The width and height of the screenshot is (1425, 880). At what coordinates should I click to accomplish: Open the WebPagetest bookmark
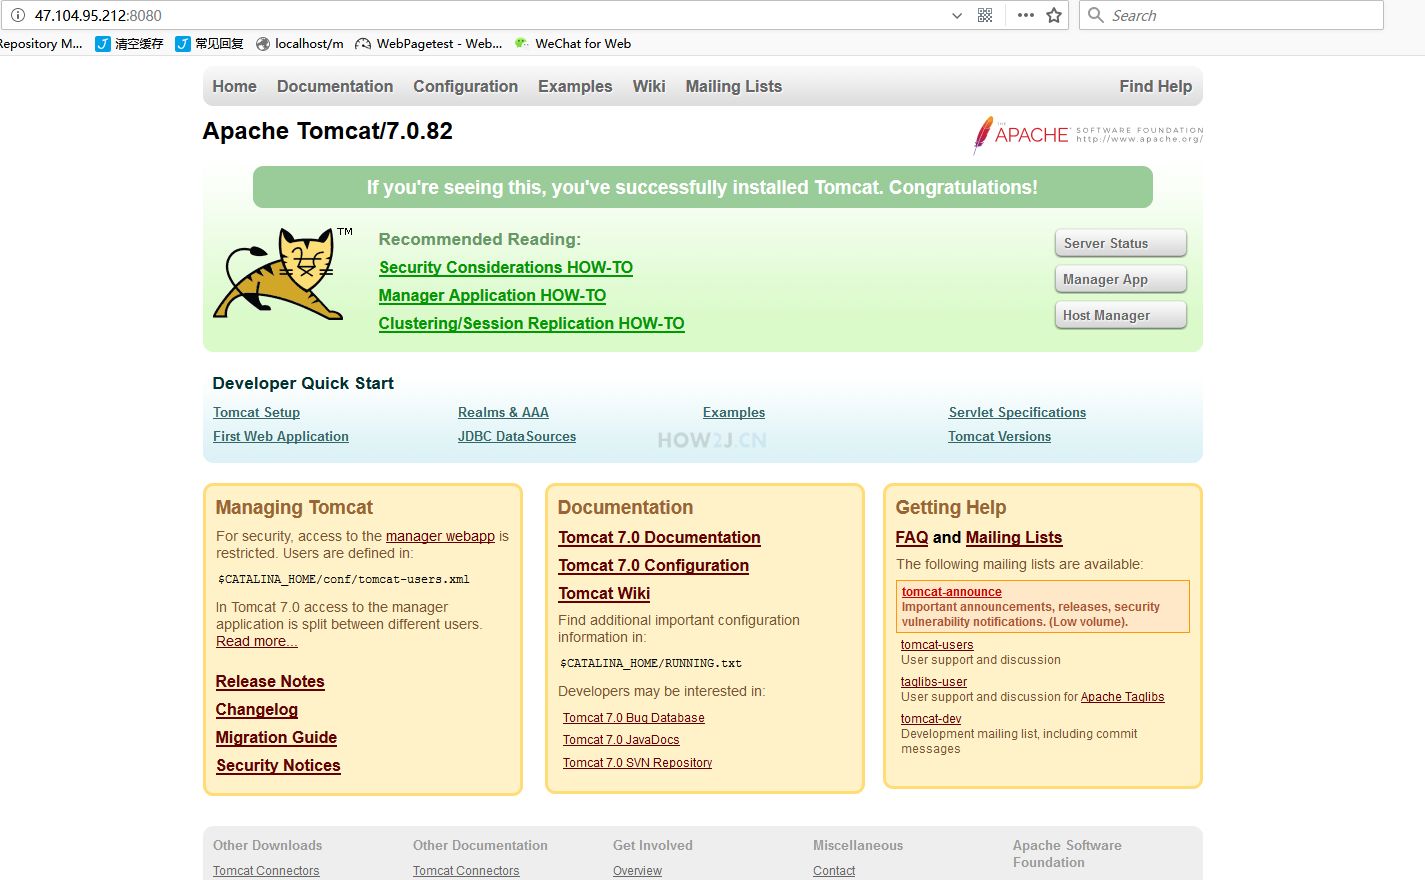tap(429, 44)
